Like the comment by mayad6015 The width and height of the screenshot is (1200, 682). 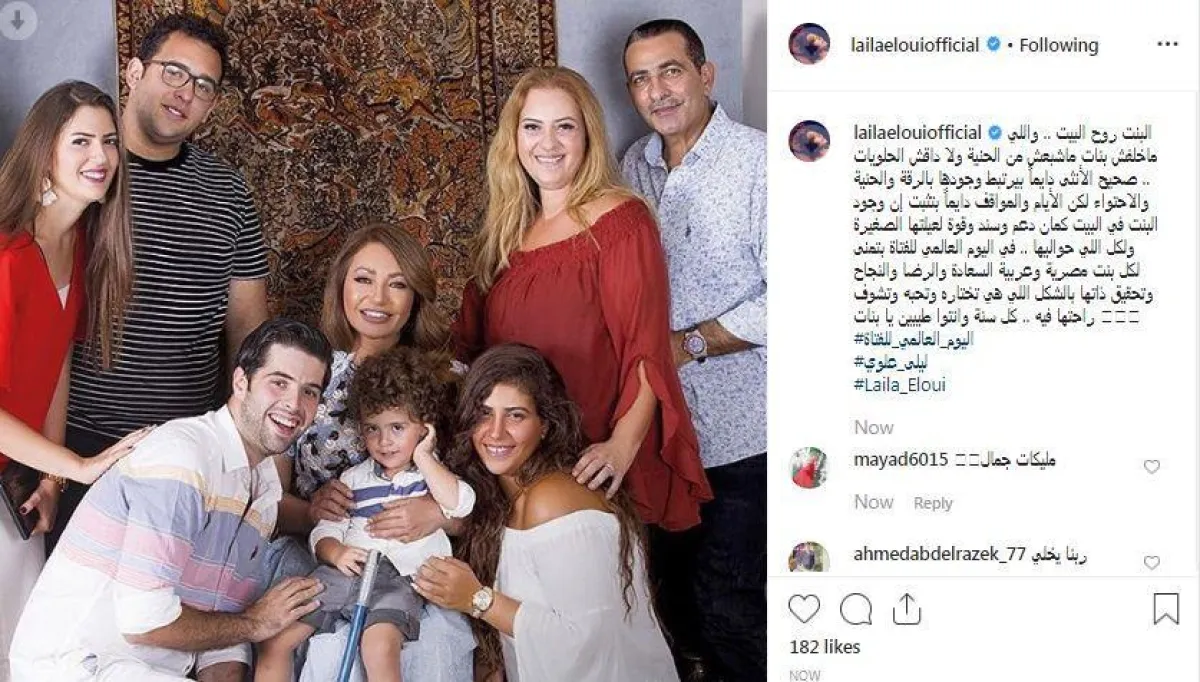1152,467
